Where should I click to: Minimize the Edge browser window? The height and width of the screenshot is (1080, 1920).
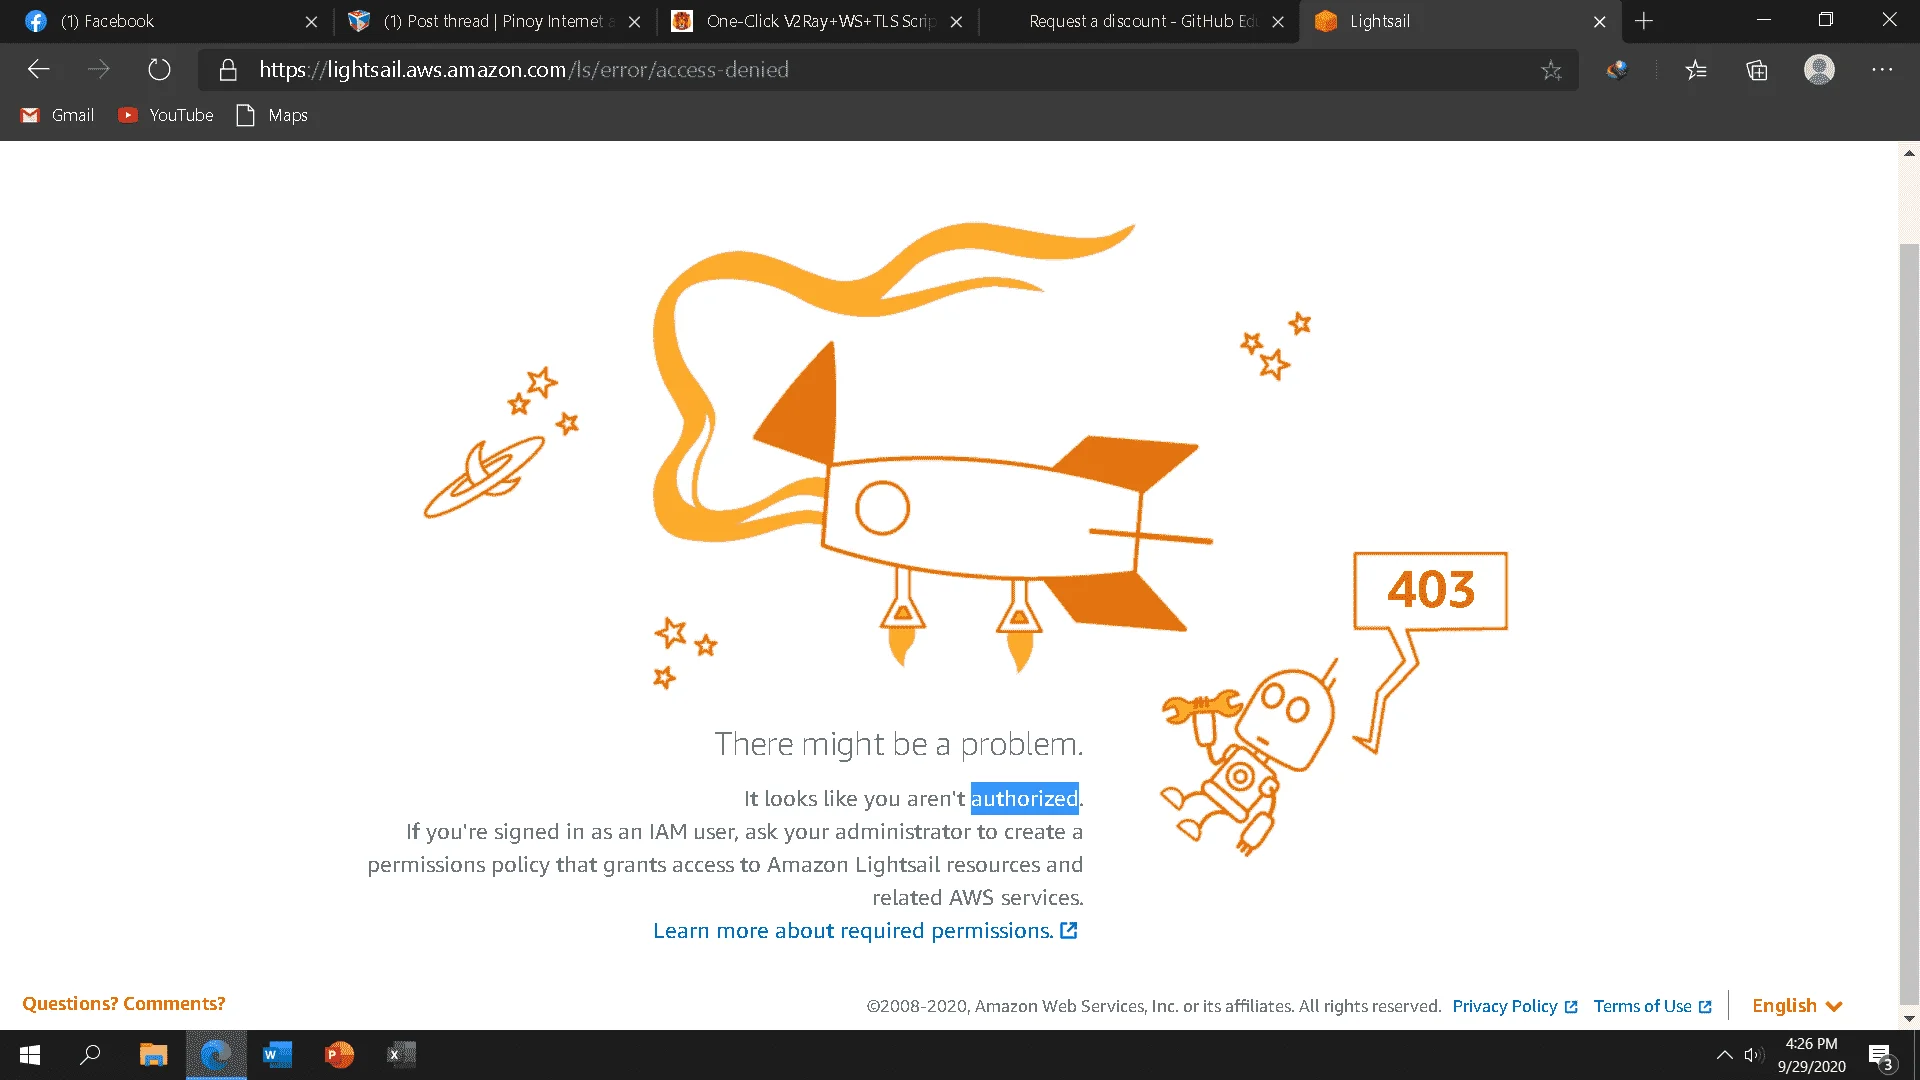tap(1764, 20)
